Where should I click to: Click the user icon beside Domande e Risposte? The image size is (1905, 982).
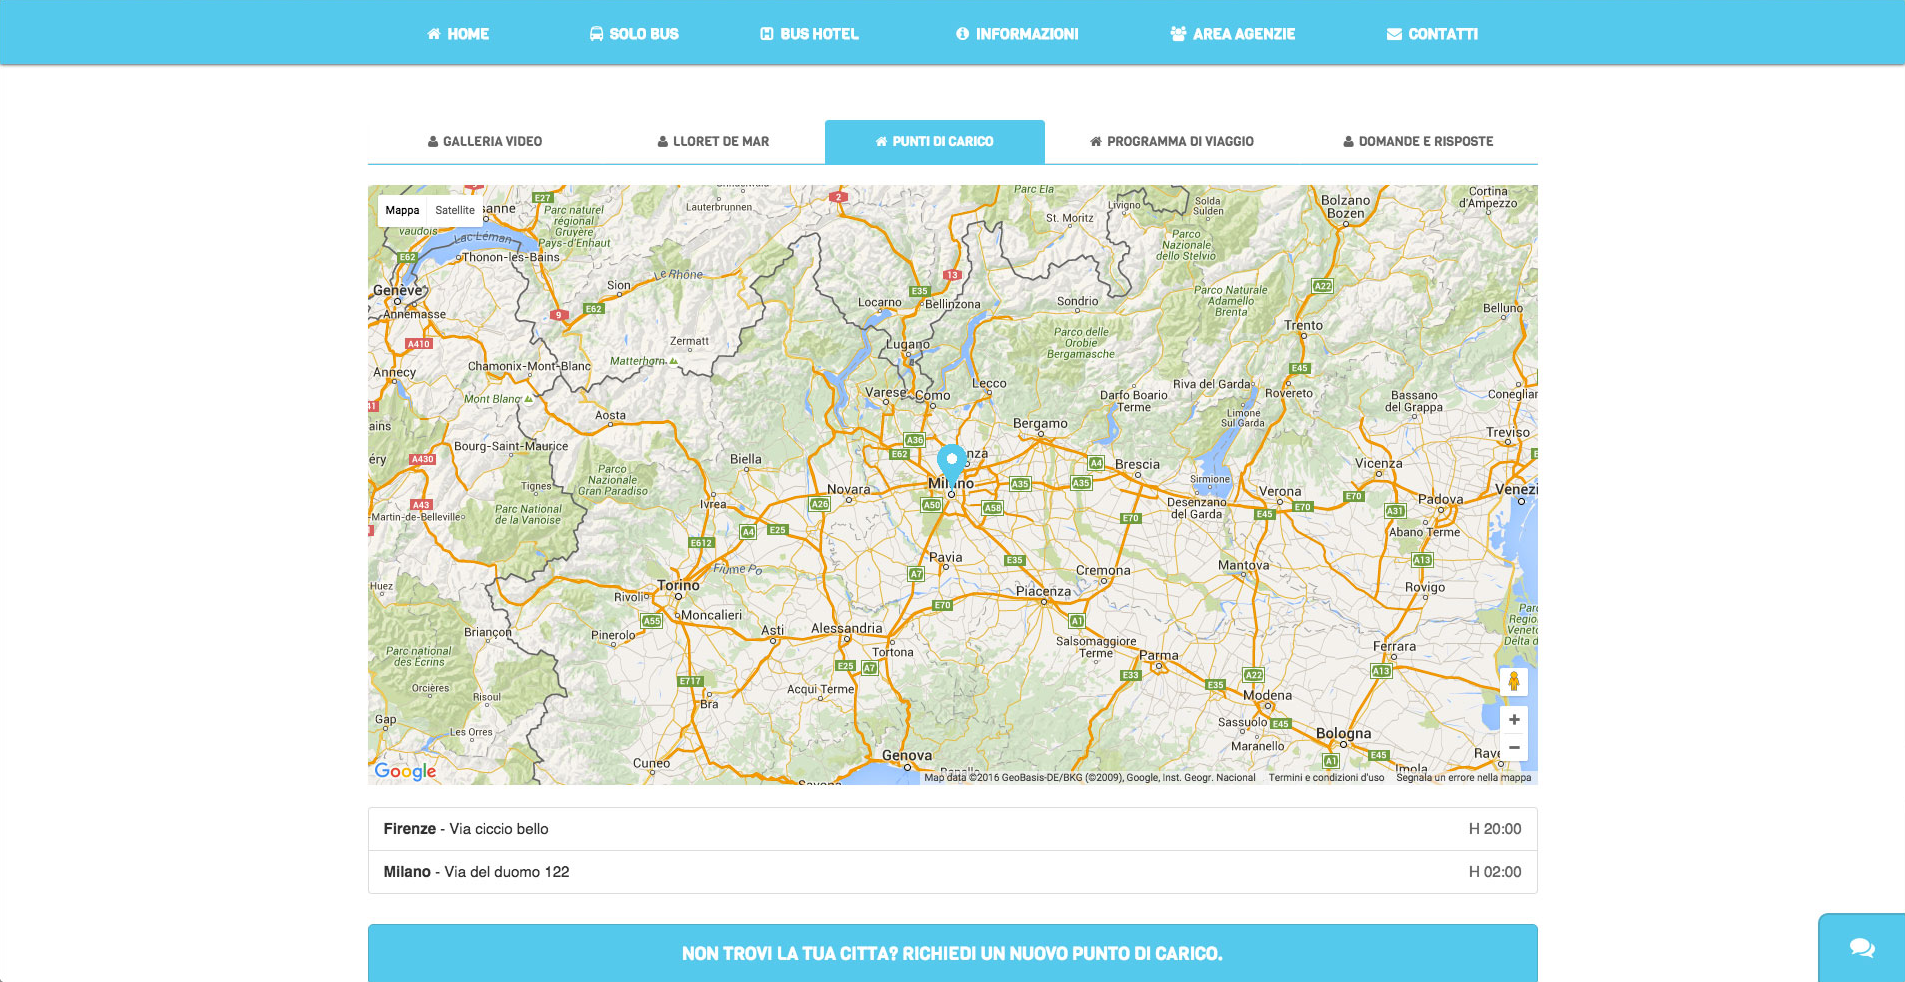tap(1348, 142)
